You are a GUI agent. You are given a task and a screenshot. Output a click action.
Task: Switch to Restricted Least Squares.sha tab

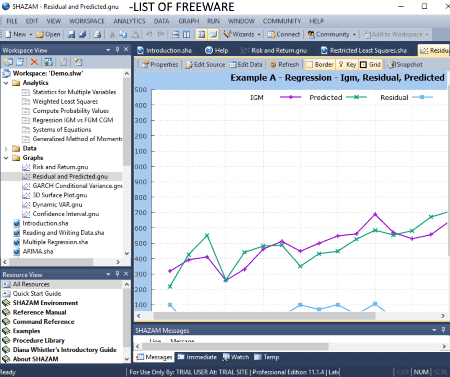364,50
